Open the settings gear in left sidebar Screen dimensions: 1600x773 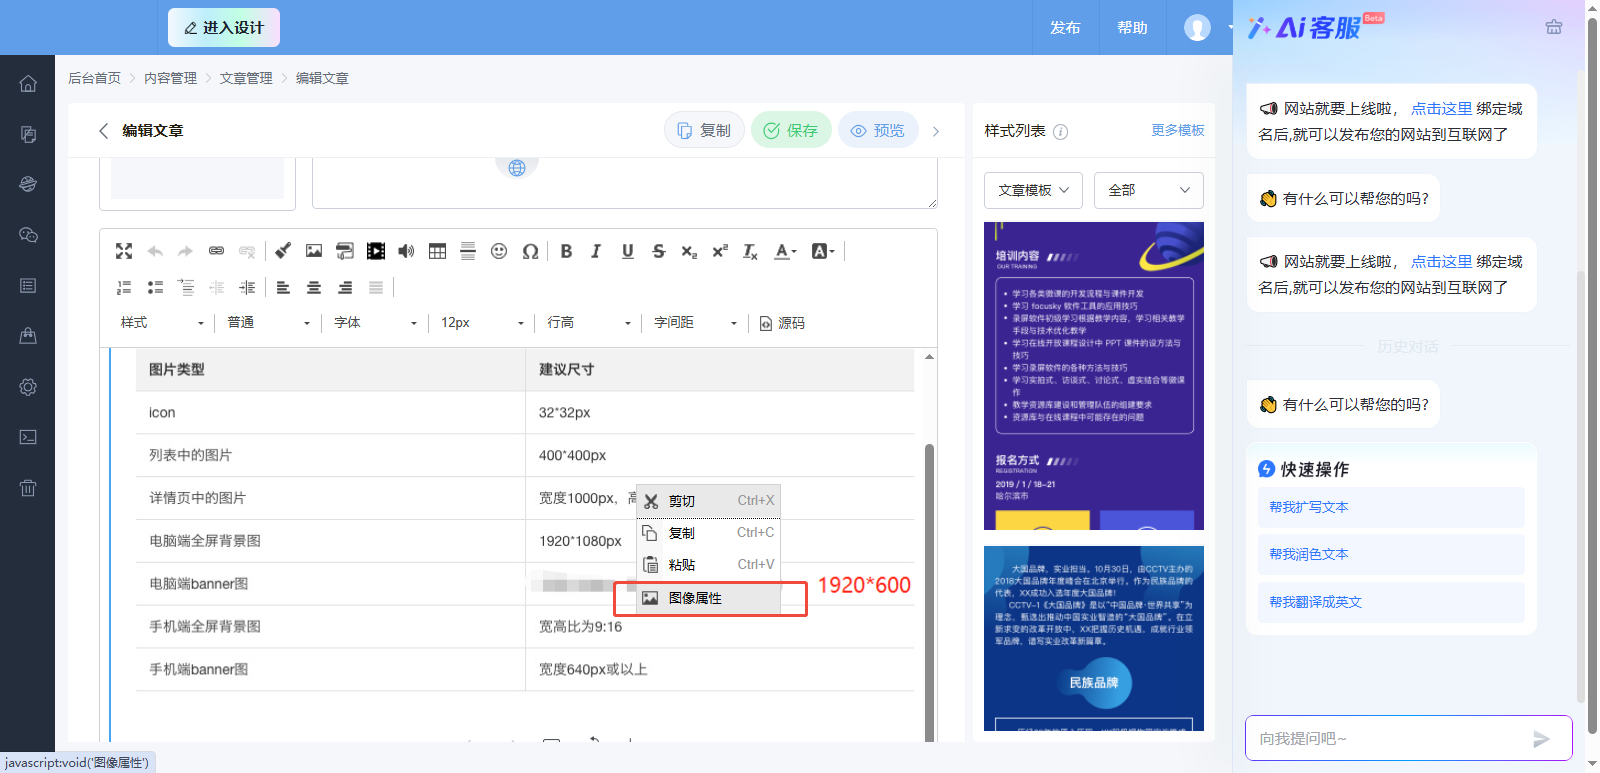(28, 387)
